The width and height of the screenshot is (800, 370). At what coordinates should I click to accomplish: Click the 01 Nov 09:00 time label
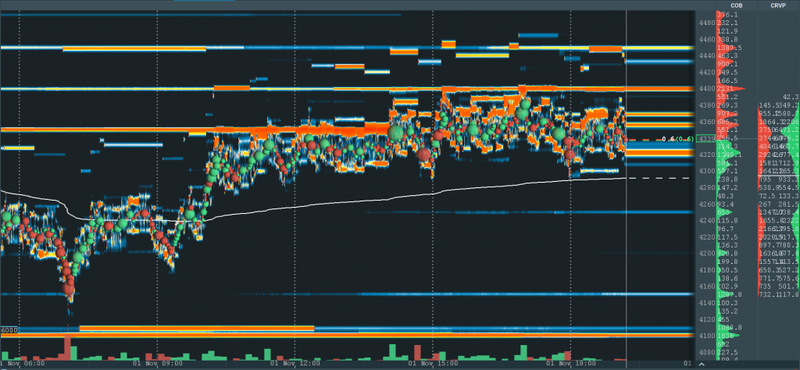157,363
